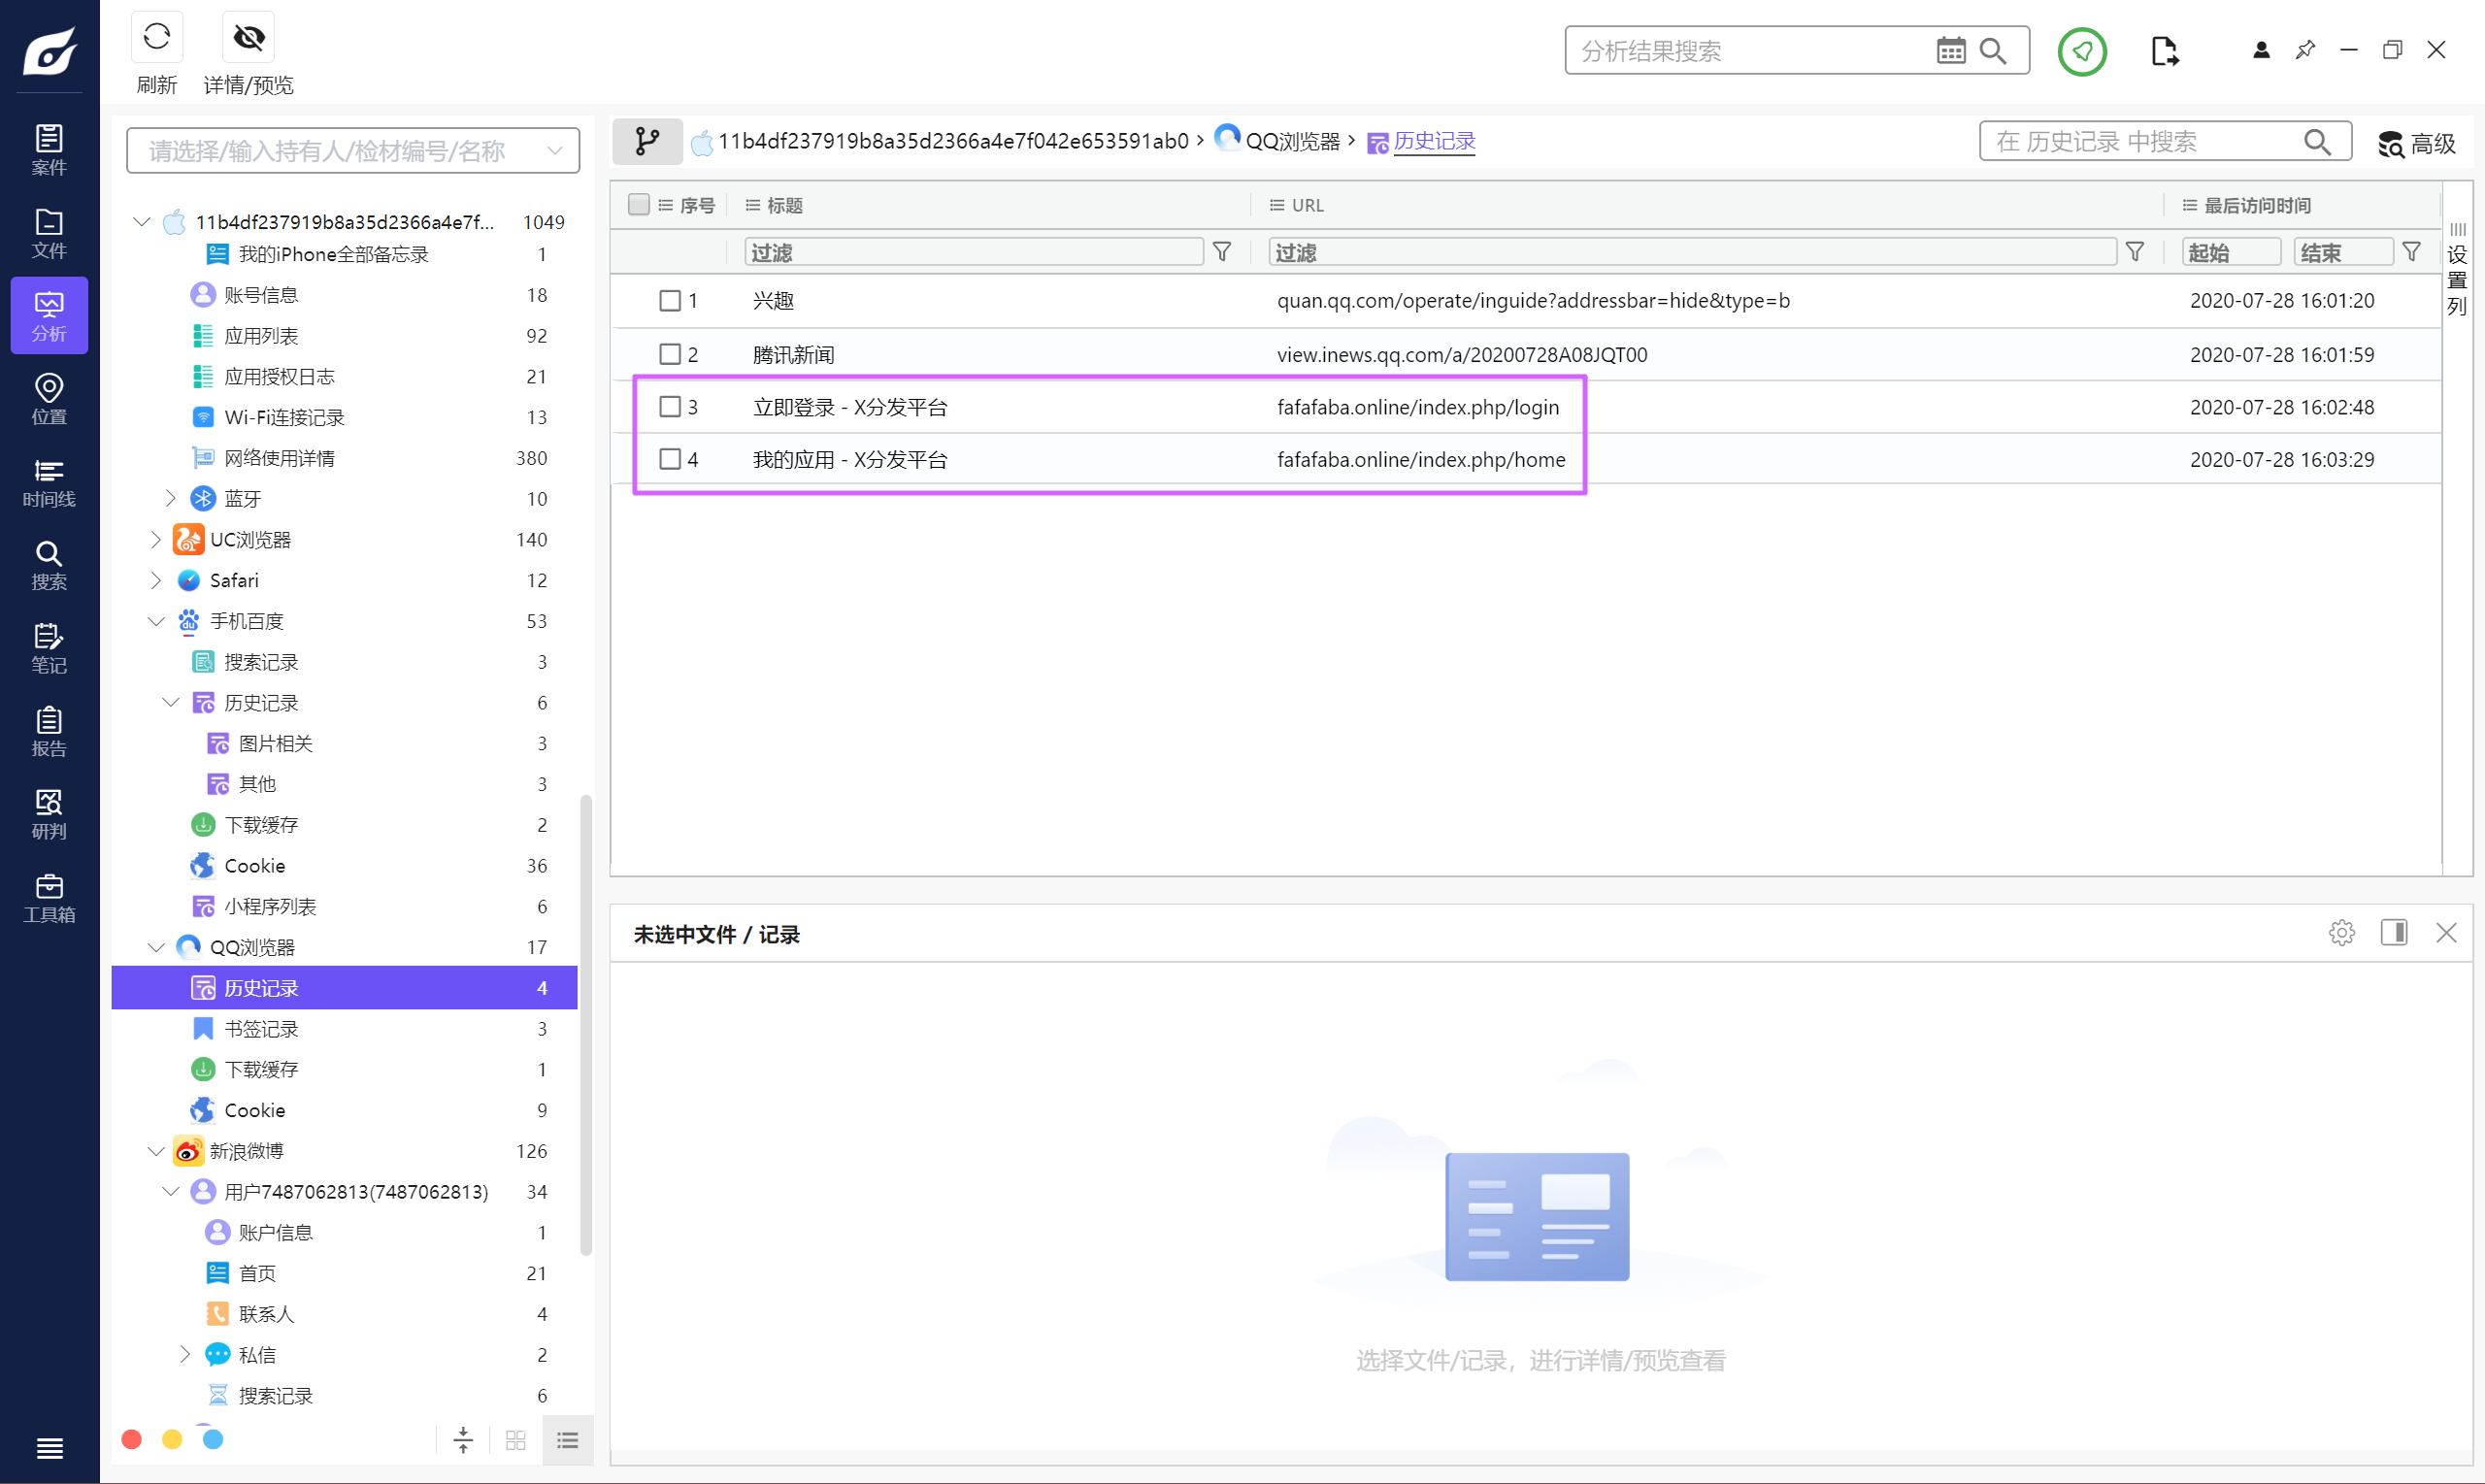Viewport: 2485px width, 1484px height.
Task: Open the calendar icon in the analysis search box
Action: click(x=1950, y=50)
